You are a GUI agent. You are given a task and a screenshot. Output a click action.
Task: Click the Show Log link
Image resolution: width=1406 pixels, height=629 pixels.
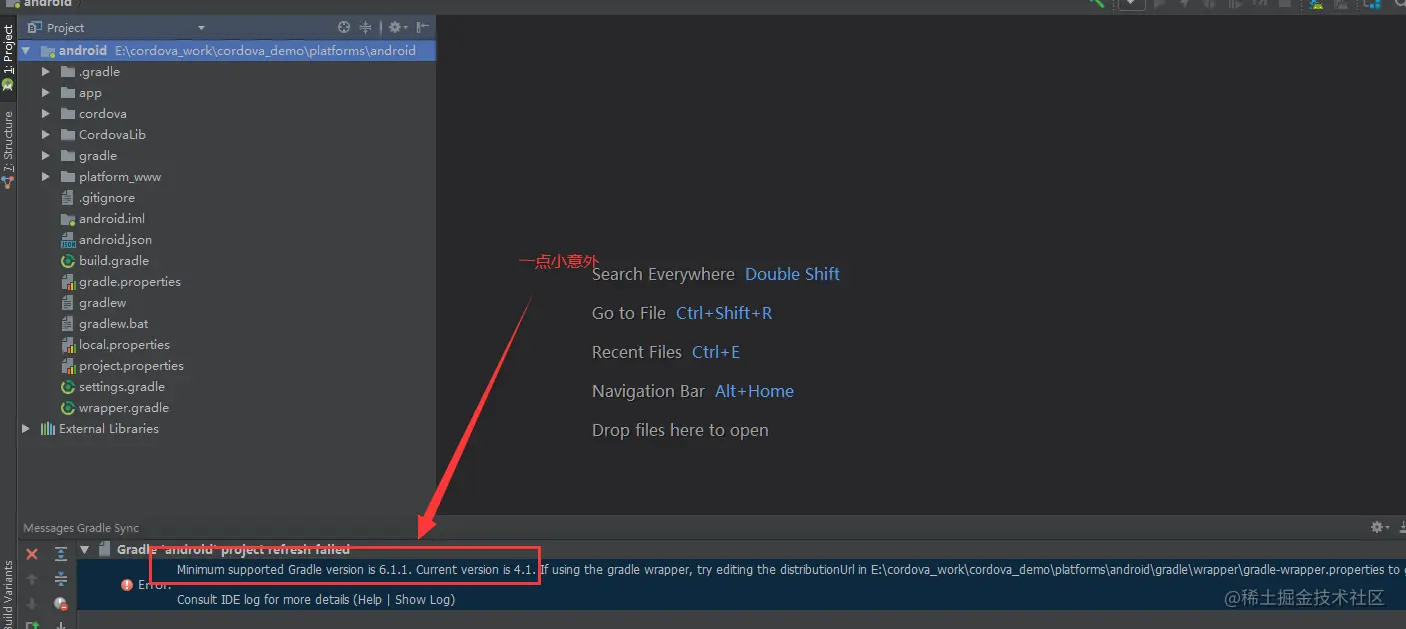[x=423, y=600]
